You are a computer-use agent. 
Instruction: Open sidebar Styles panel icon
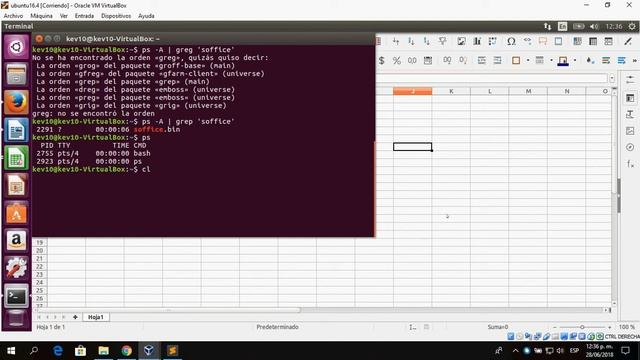pos(630,115)
